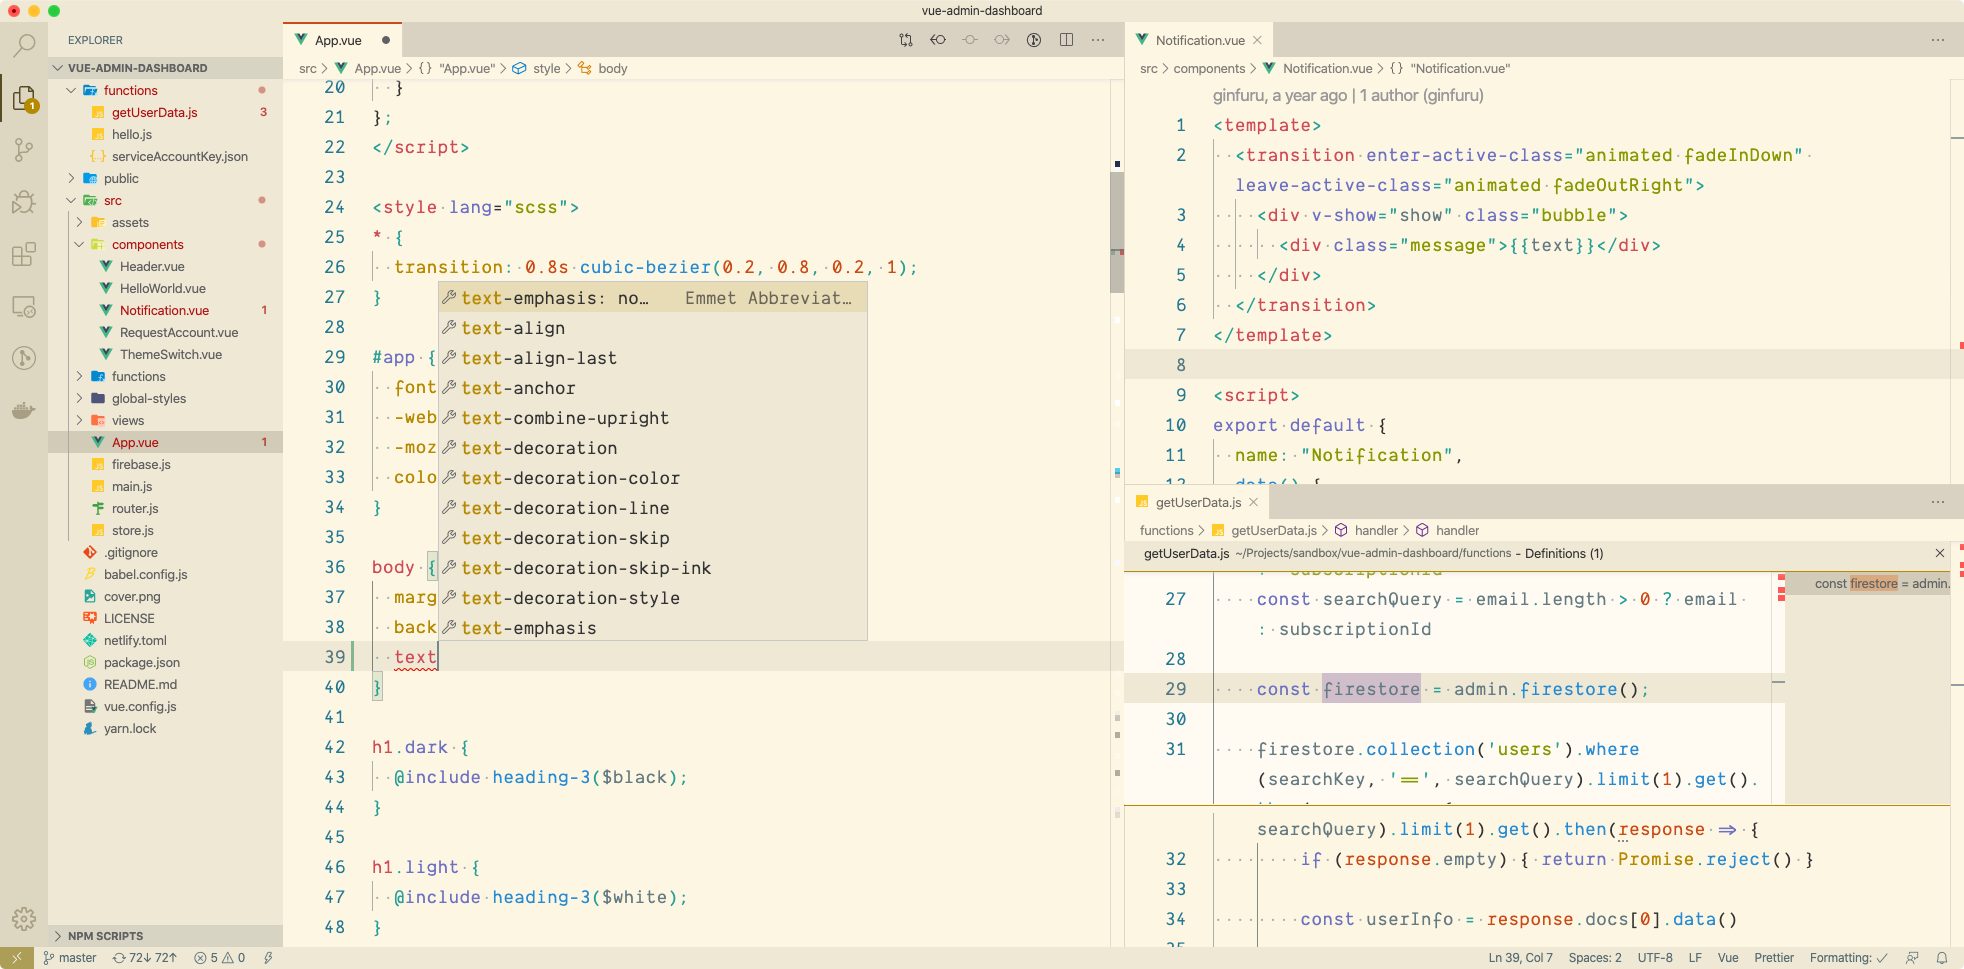Click the Split Editor Right icon
Viewport: 1964px width, 969px height.
pyautogui.click(x=1066, y=40)
